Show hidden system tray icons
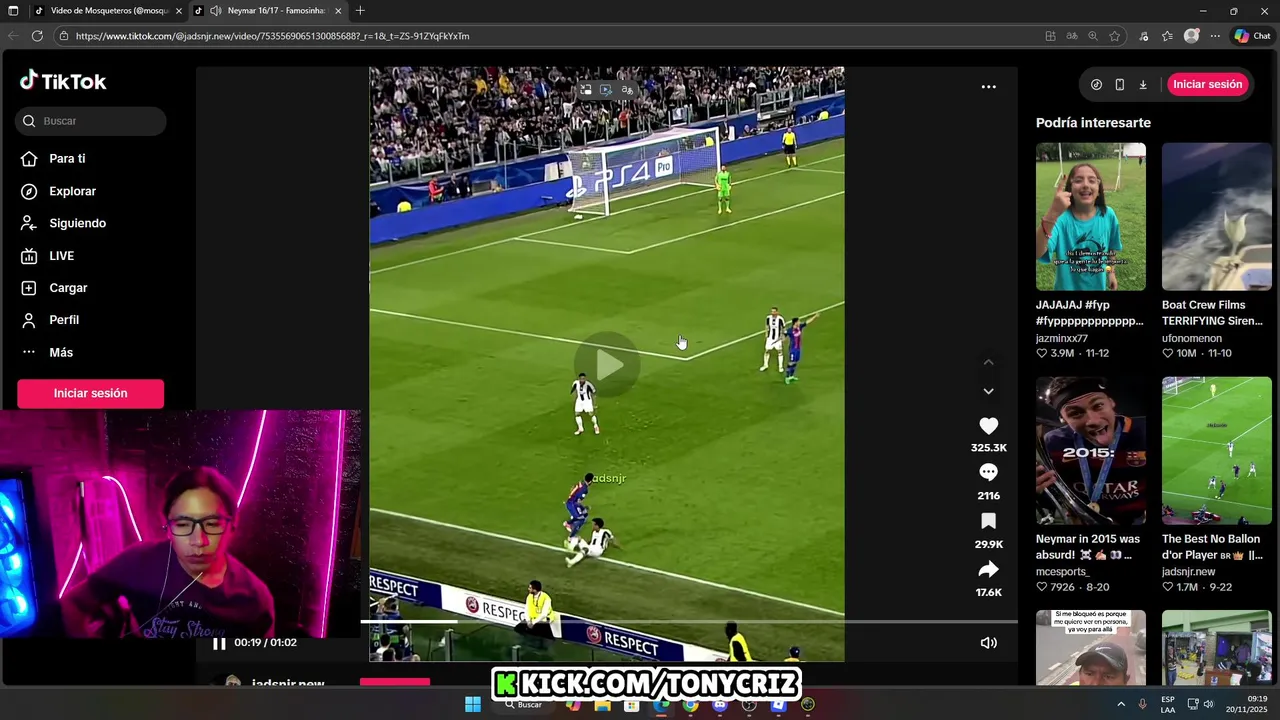Image resolution: width=1280 pixels, height=720 pixels. tap(1120, 704)
